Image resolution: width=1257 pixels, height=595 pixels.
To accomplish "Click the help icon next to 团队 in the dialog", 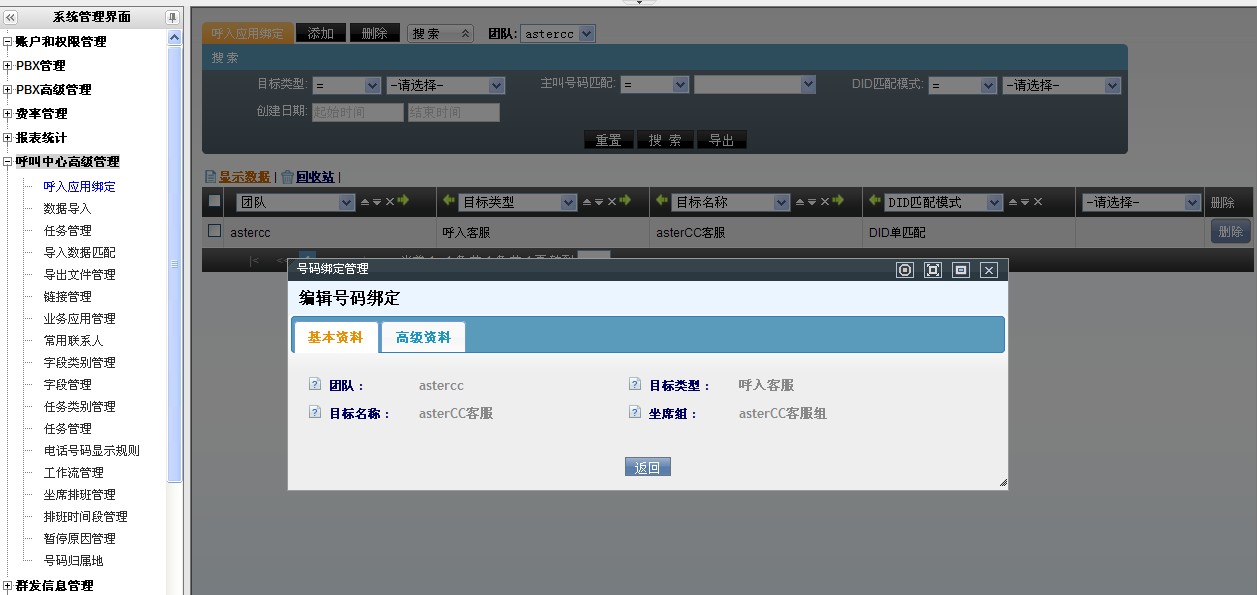I will 315,385.
